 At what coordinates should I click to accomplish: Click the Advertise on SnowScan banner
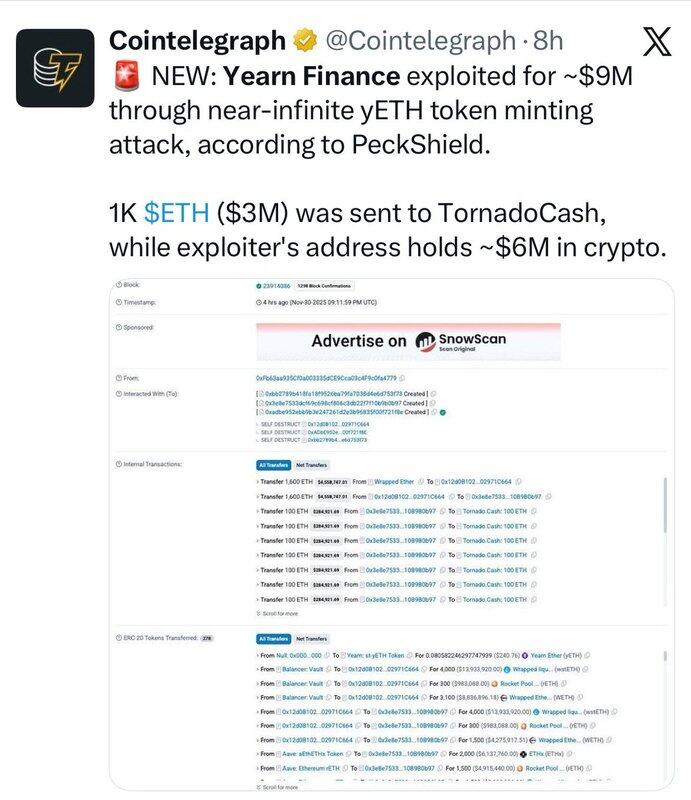[x=408, y=341]
